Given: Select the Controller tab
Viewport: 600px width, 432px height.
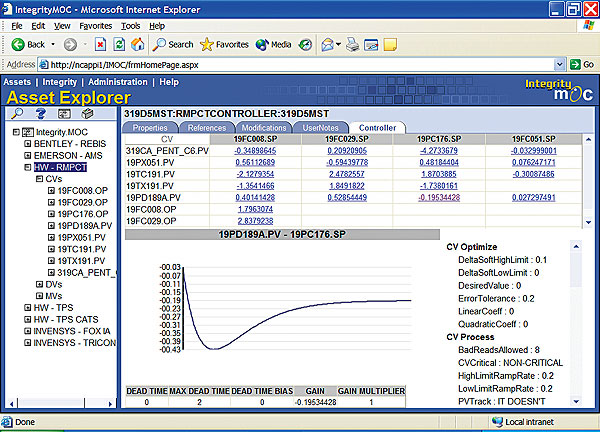Looking at the screenshot, I should (x=377, y=128).
